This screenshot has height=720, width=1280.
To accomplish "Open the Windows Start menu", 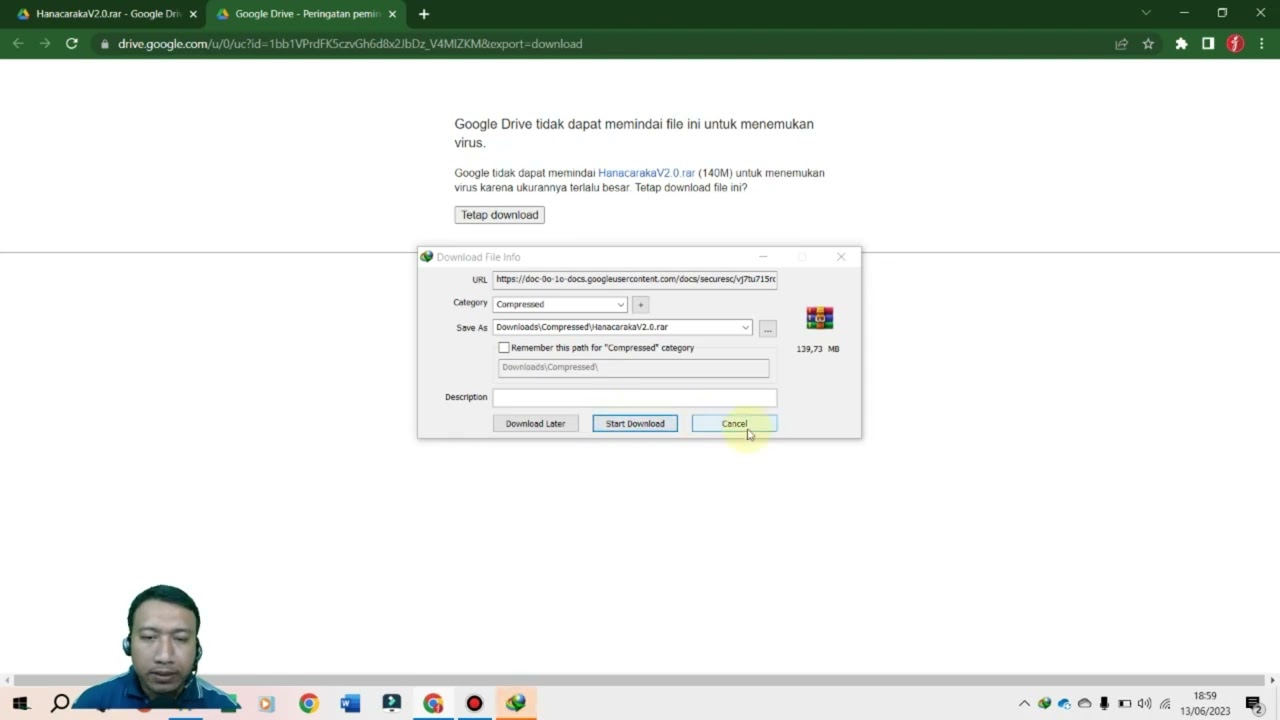I will [20, 704].
